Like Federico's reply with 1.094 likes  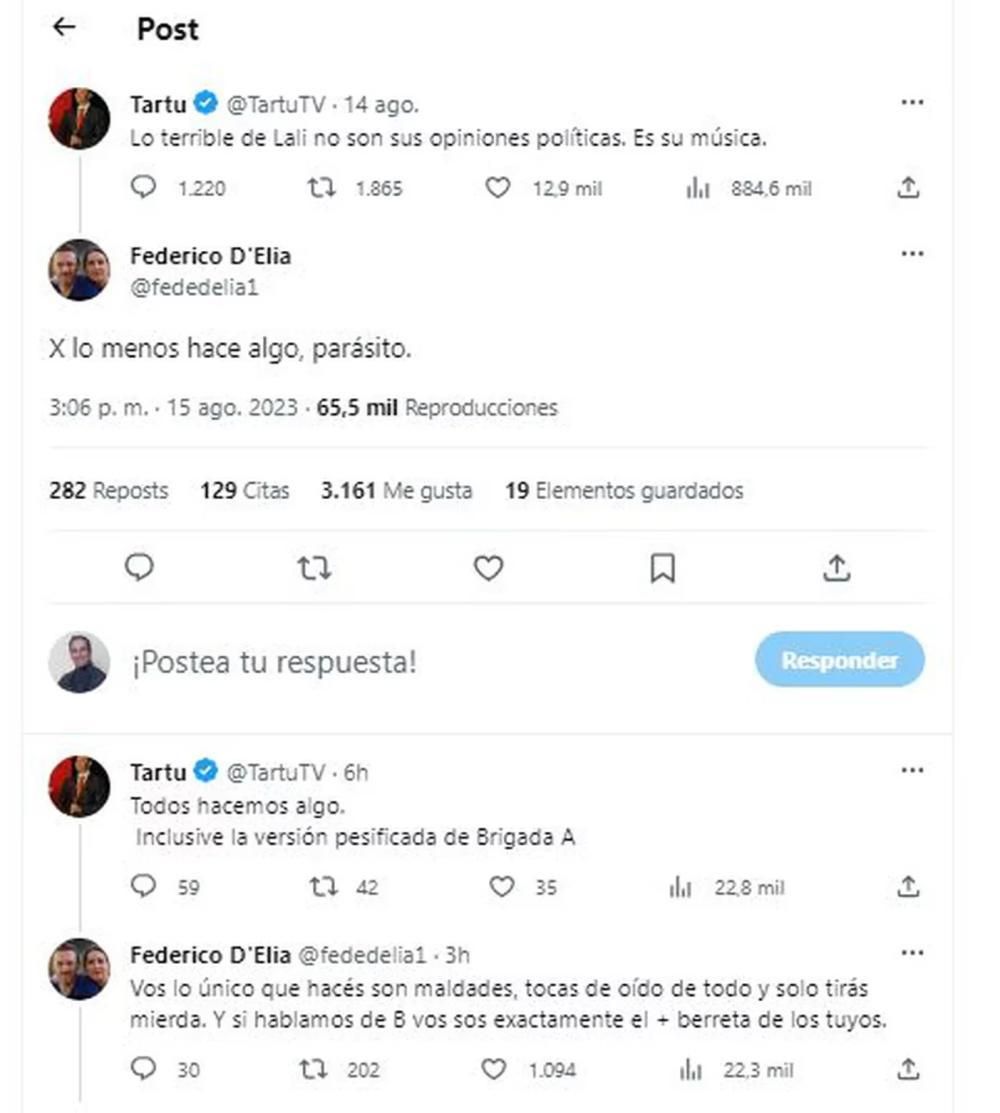click(494, 1069)
